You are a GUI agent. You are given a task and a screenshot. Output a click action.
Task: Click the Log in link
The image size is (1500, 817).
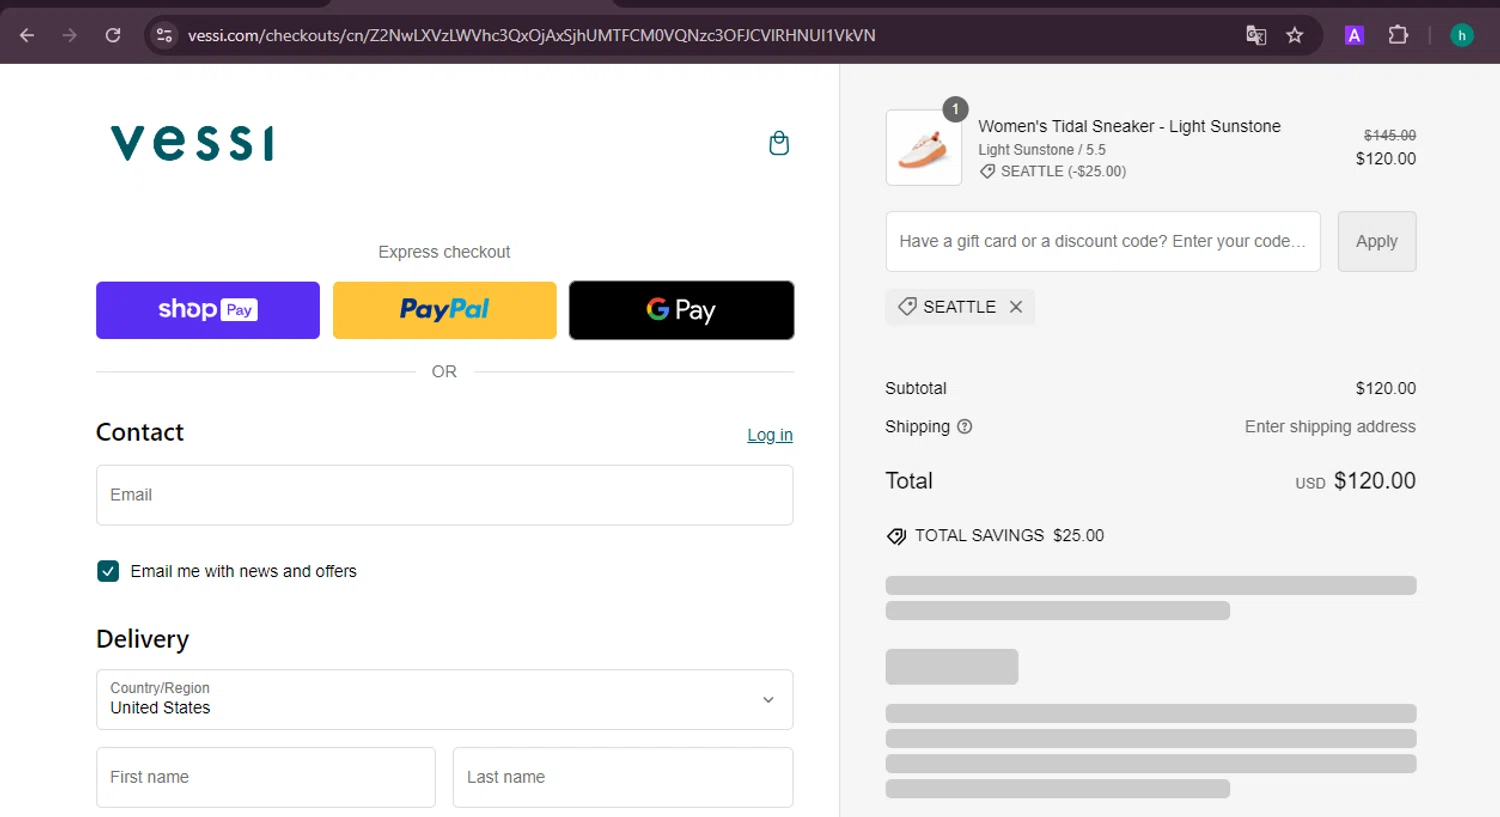pyautogui.click(x=770, y=435)
